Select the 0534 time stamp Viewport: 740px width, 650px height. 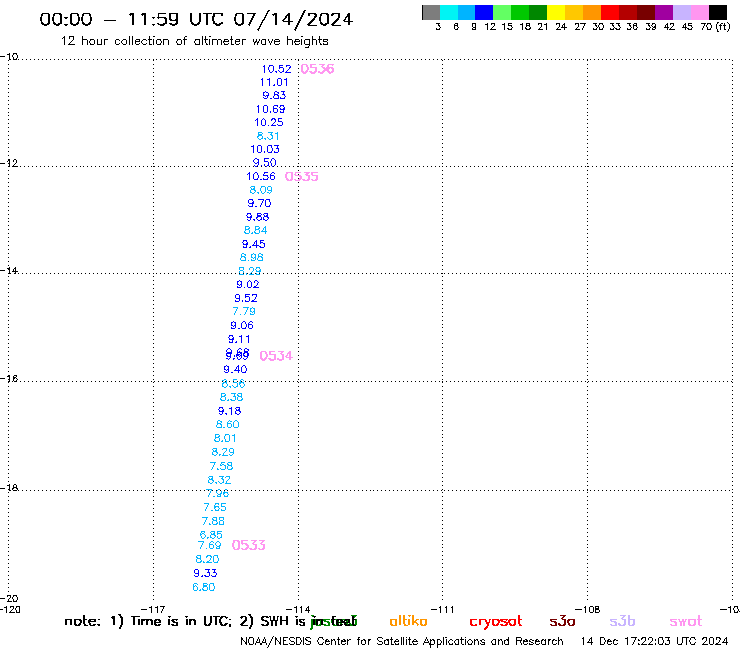pos(276,356)
